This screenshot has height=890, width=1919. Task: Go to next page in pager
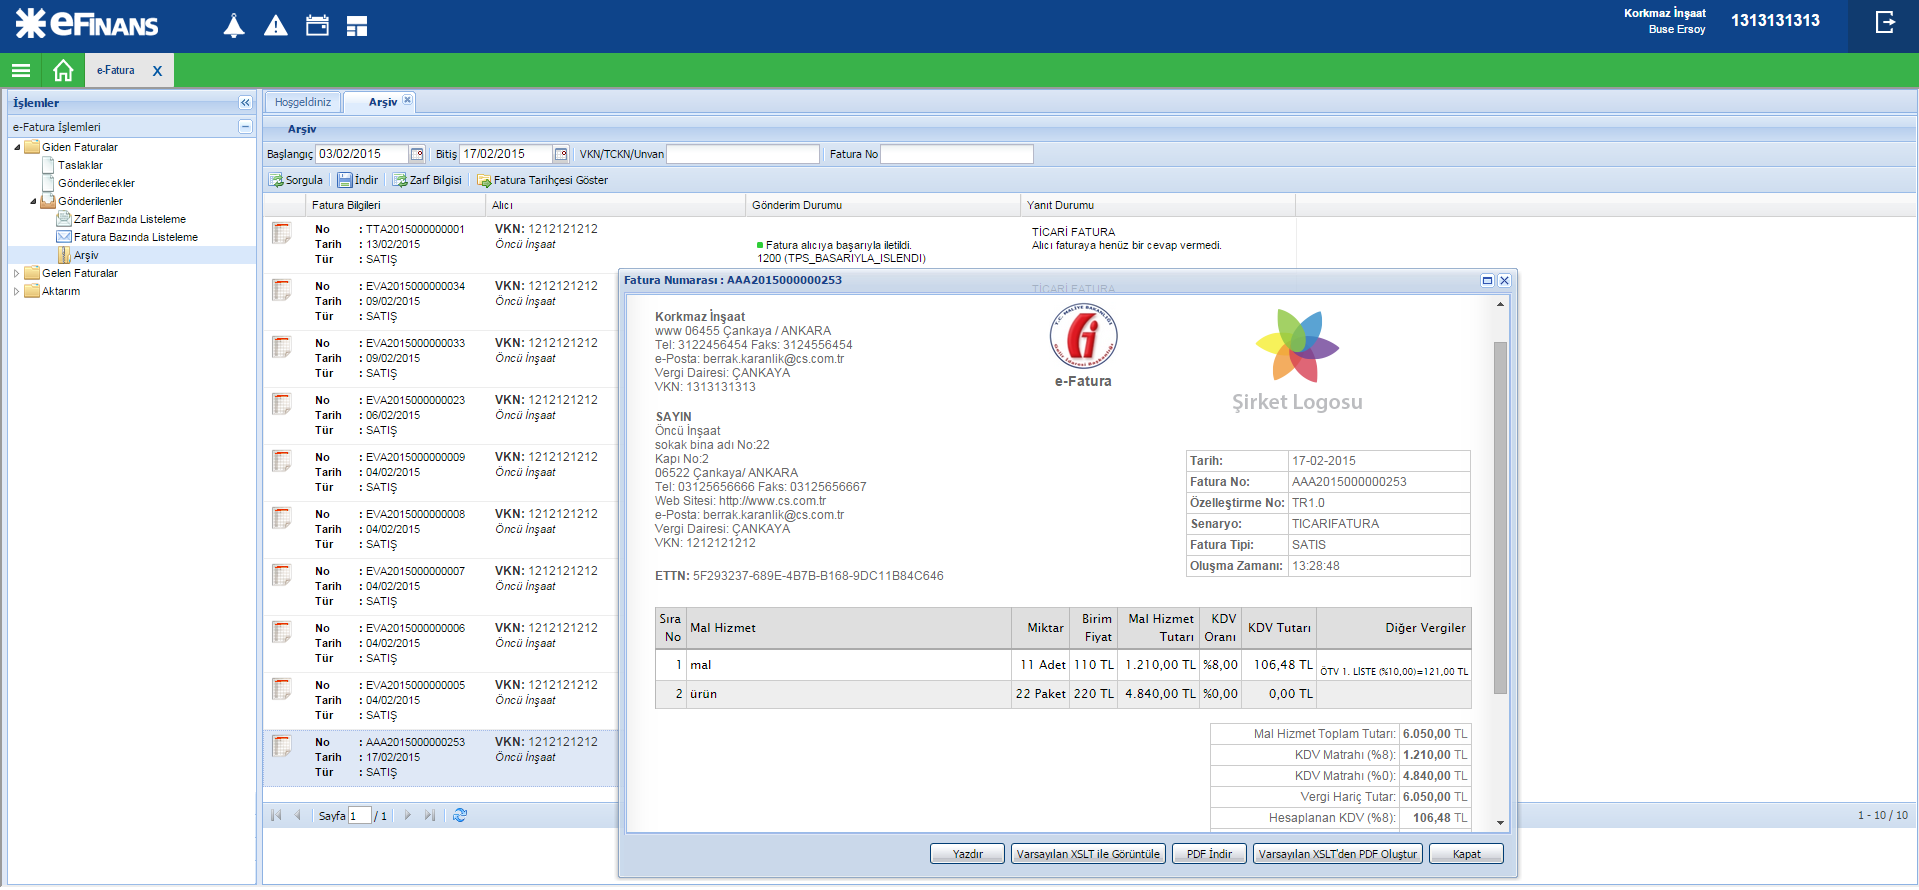(x=407, y=815)
